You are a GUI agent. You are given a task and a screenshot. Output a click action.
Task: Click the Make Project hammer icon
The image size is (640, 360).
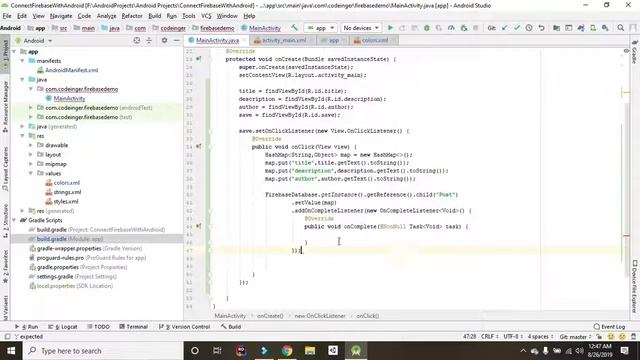(x=294, y=28)
